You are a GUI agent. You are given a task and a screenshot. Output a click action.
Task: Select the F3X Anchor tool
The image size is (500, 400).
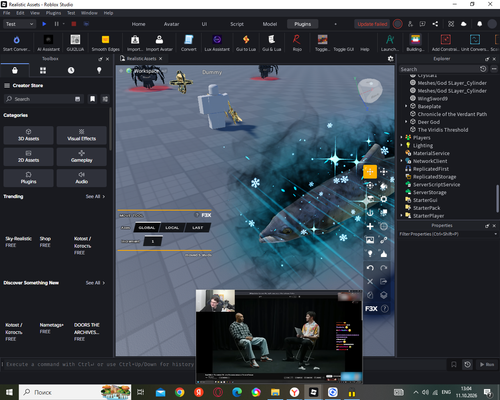click(x=370, y=213)
